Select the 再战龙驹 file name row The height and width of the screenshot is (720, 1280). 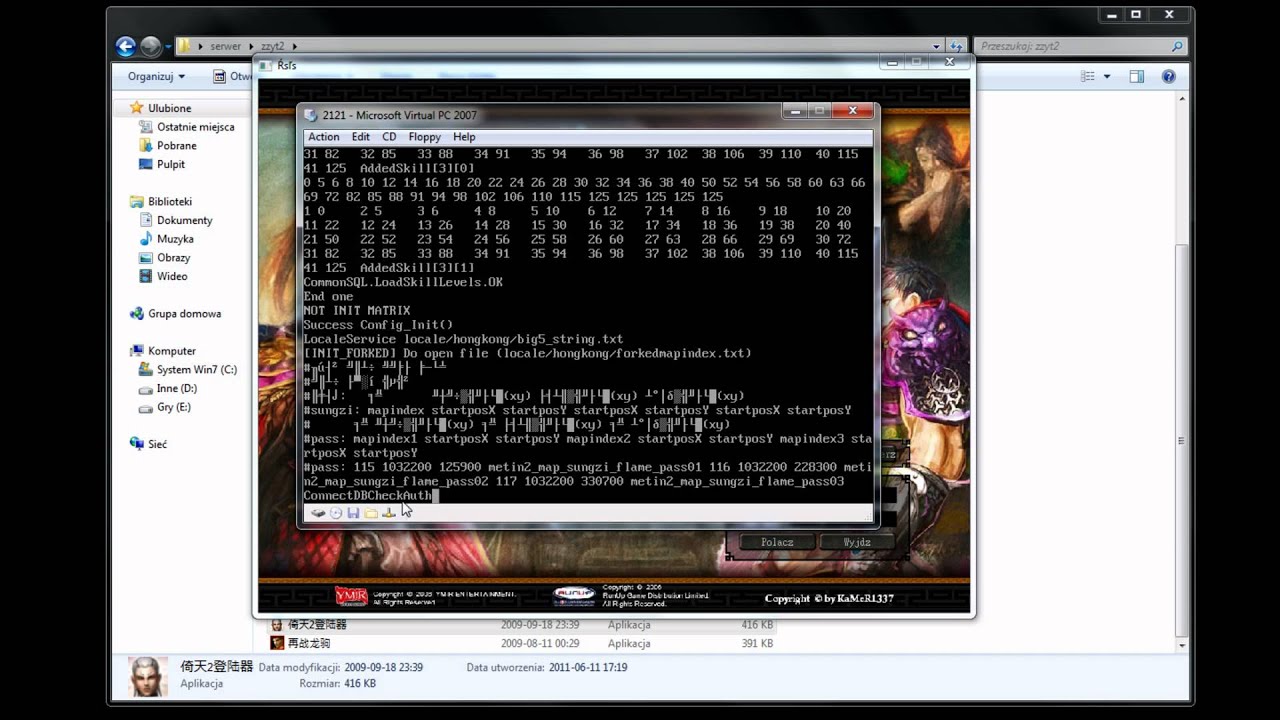coord(309,643)
